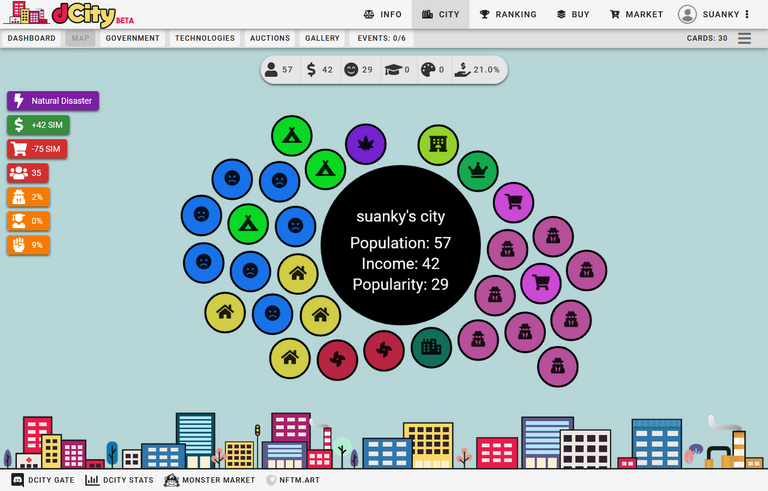The width and height of the screenshot is (768, 491).
Task: Open the Info menu
Action: [x=383, y=14]
